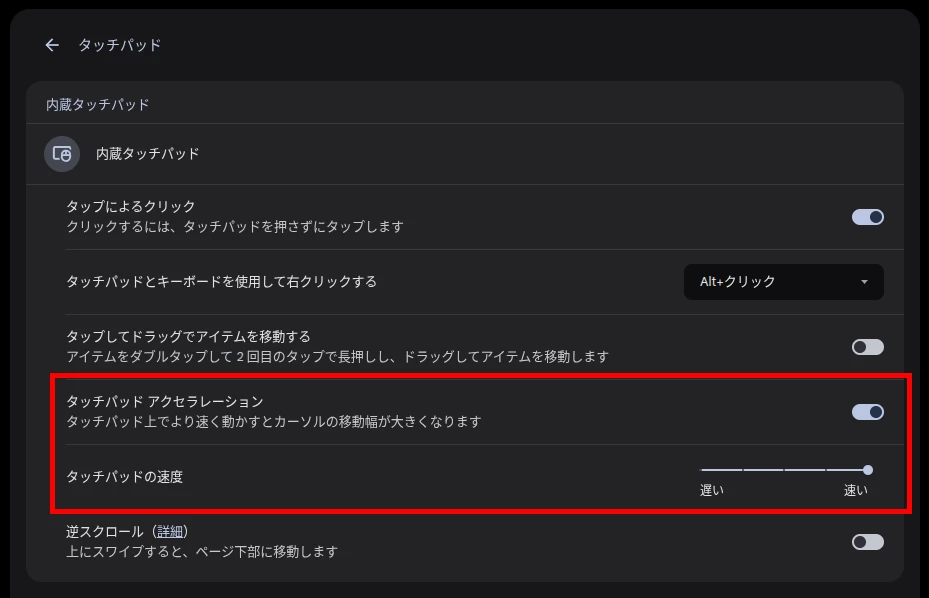Click the タッチパッド アクセラレーション label
The image size is (929, 598).
[x=165, y=401]
